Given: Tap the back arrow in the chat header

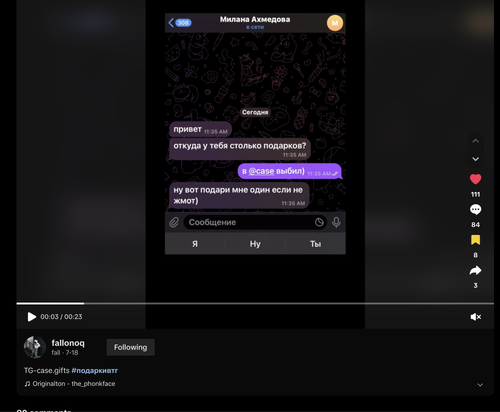Looking at the screenshot, I should pyautogui.click(x=171, y=23).
